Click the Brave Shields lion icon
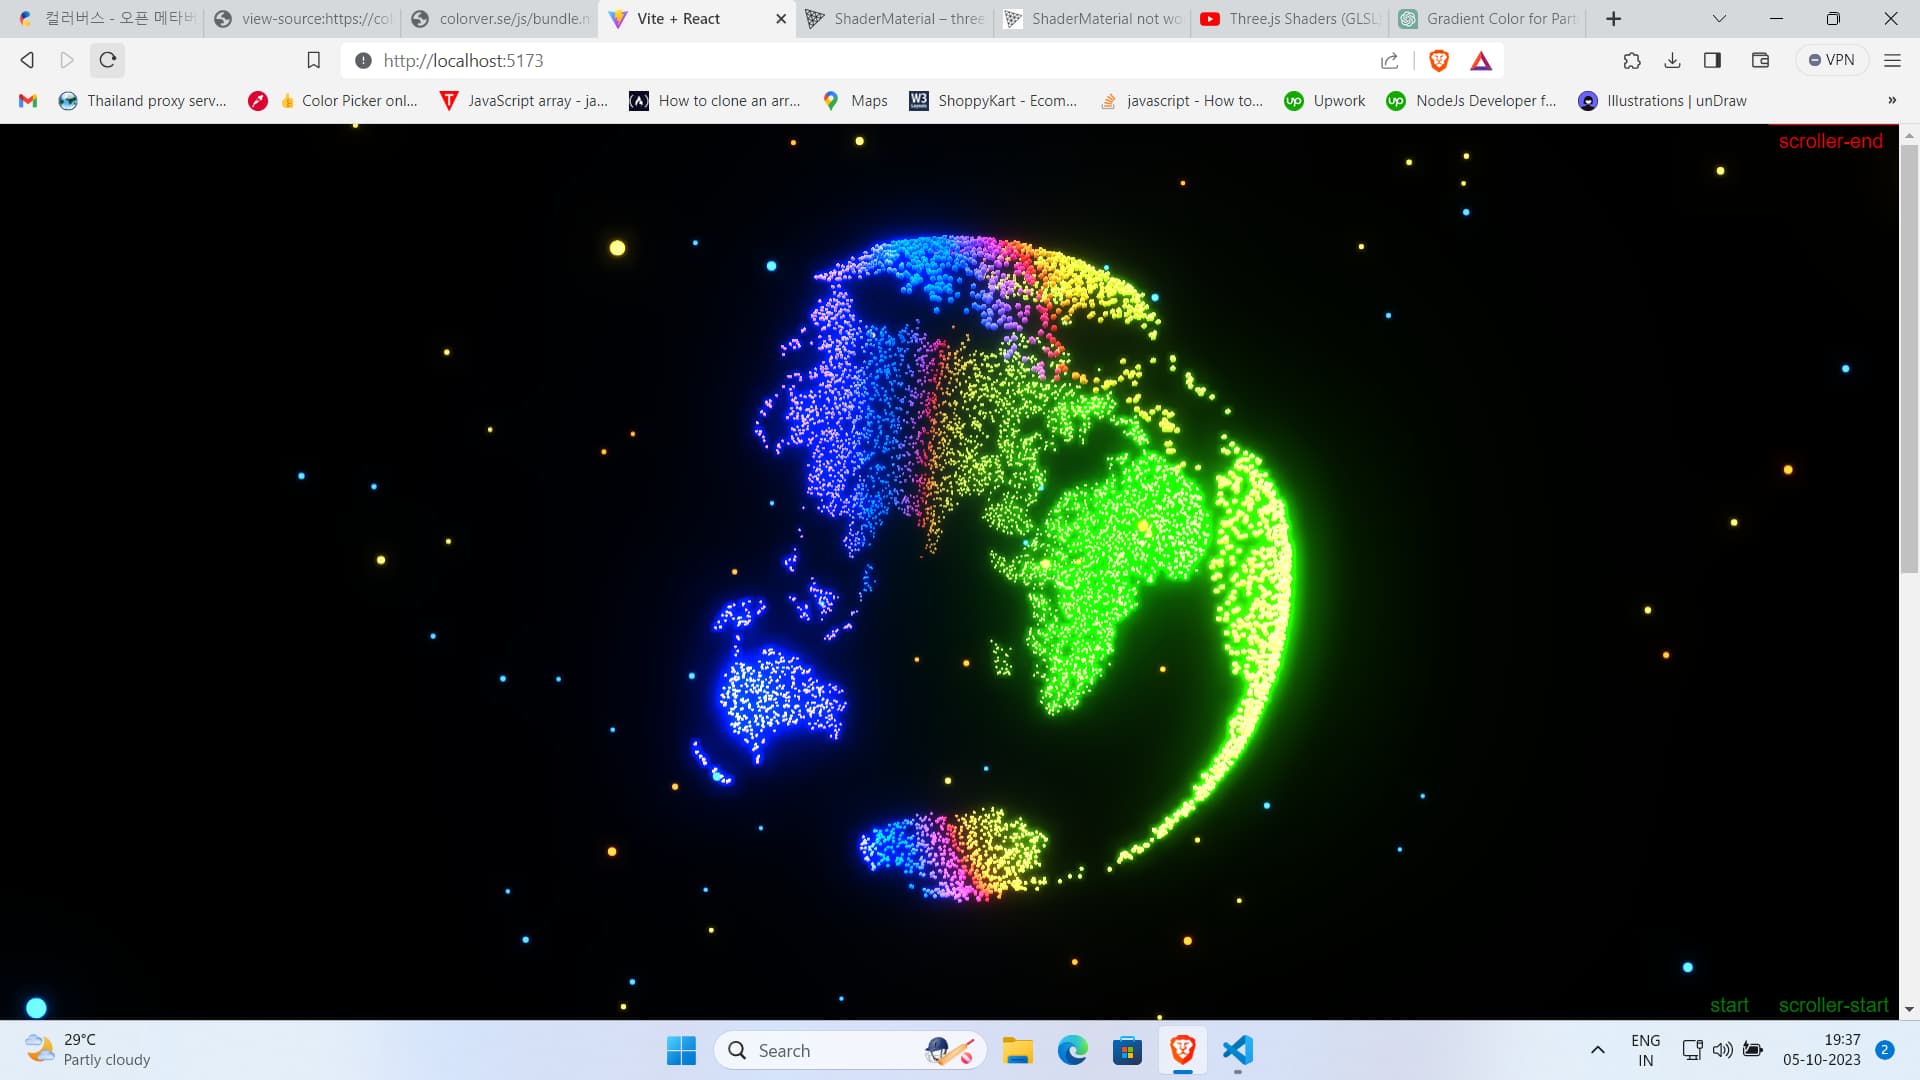Image resolution: width=1920 pixels, height=1080 pixels. click(1439, 61)
